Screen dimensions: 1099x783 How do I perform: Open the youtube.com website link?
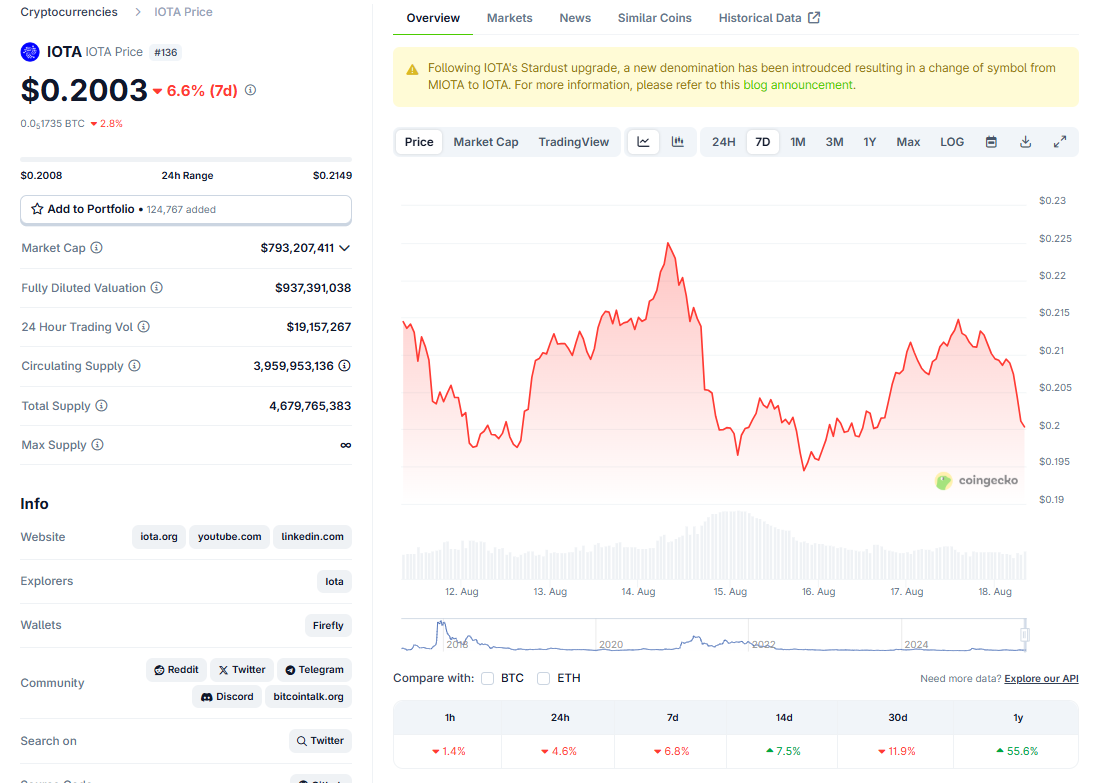[229, 537]
